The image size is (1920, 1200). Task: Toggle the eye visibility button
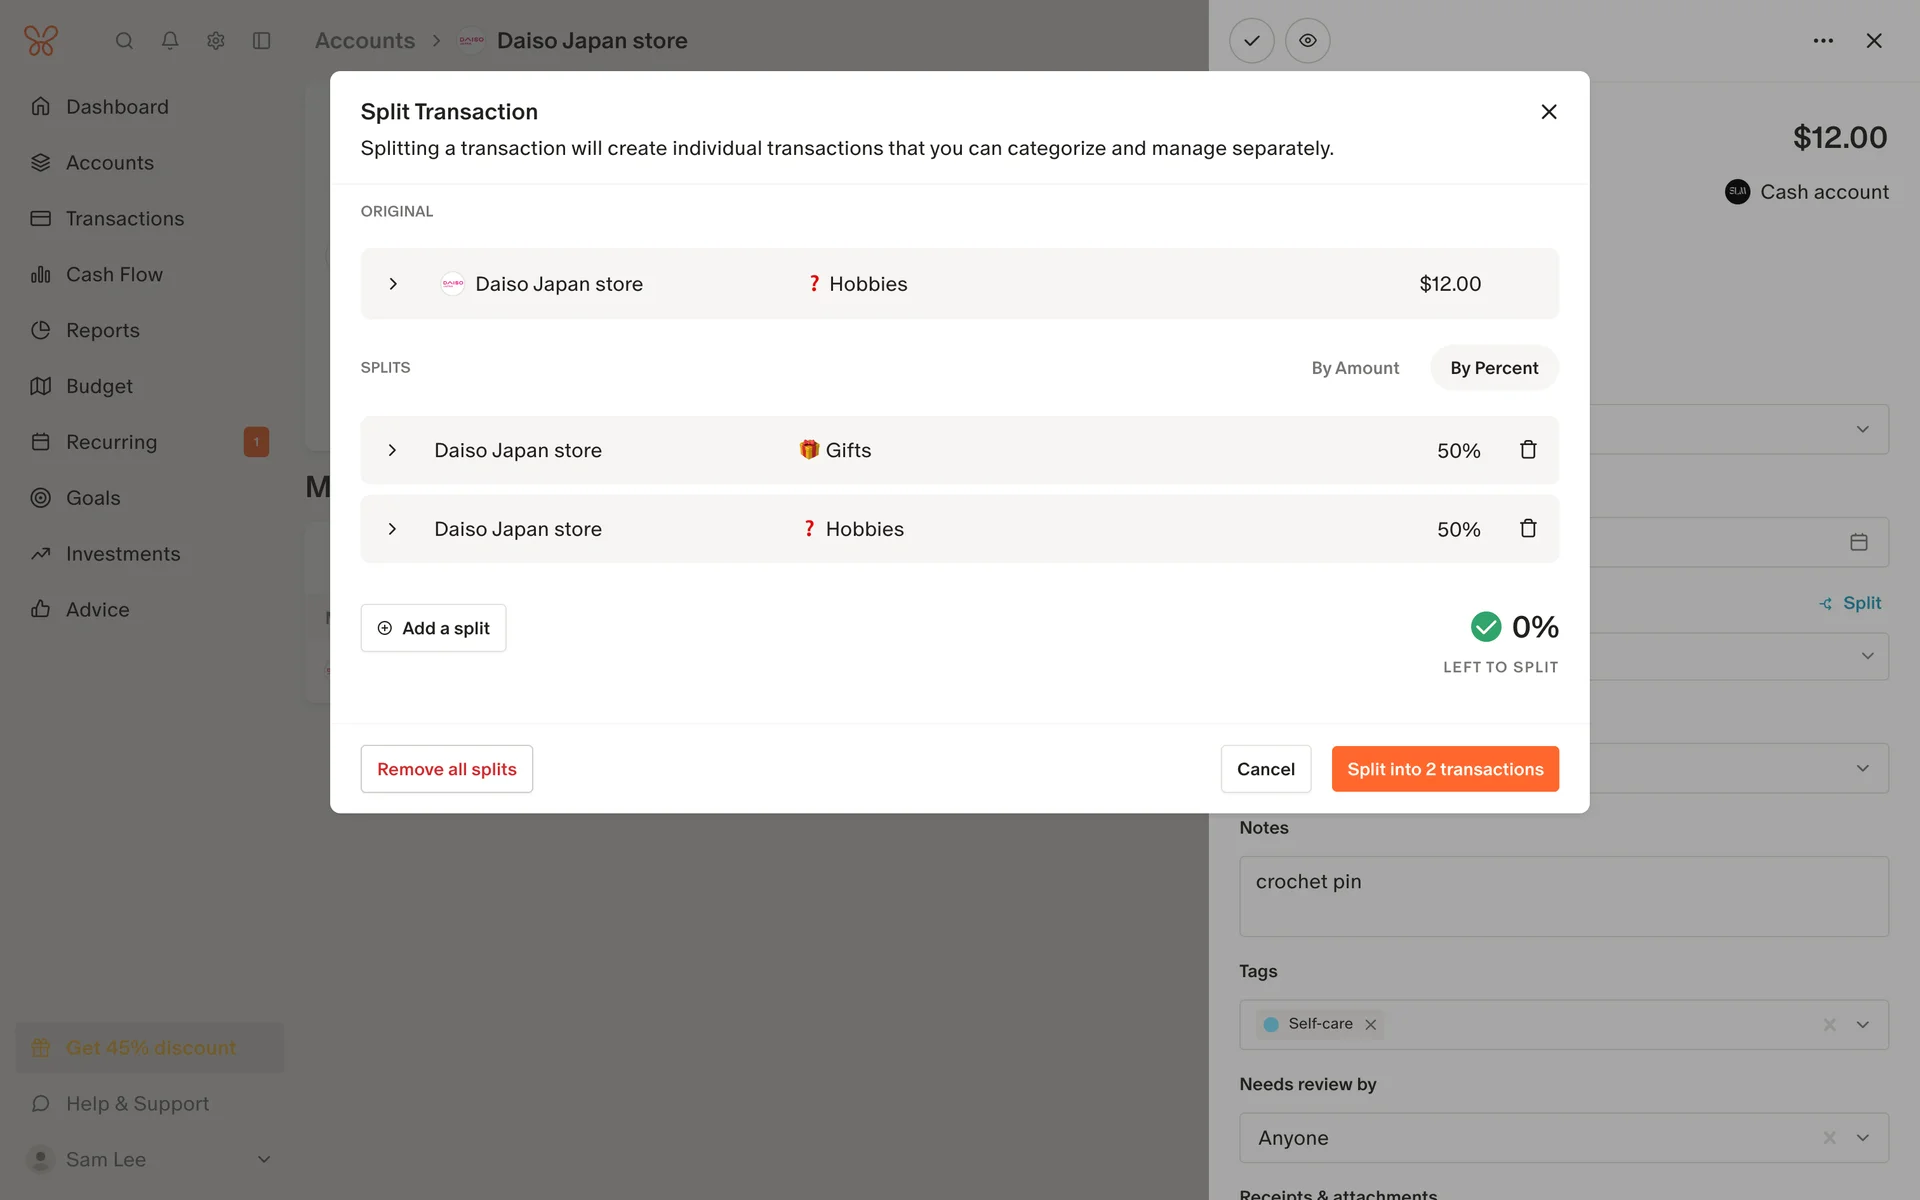point(1307,41)
